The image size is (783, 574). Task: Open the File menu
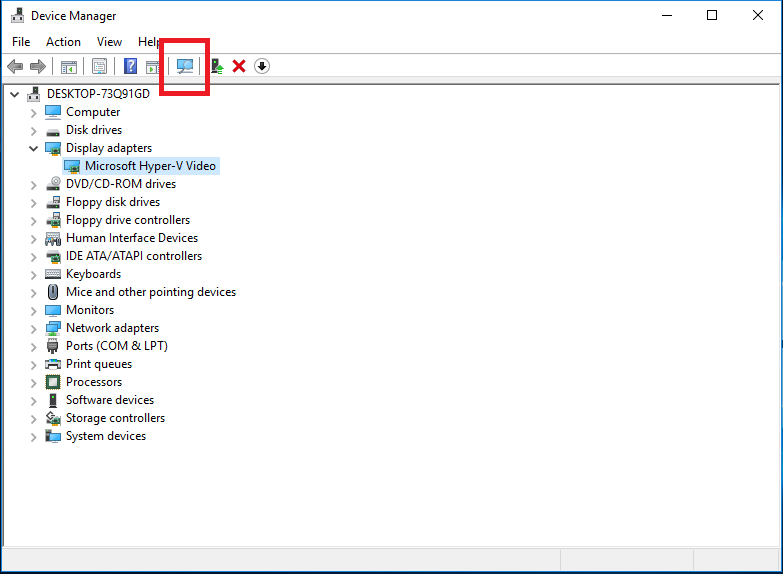click(x=21, y=42)
